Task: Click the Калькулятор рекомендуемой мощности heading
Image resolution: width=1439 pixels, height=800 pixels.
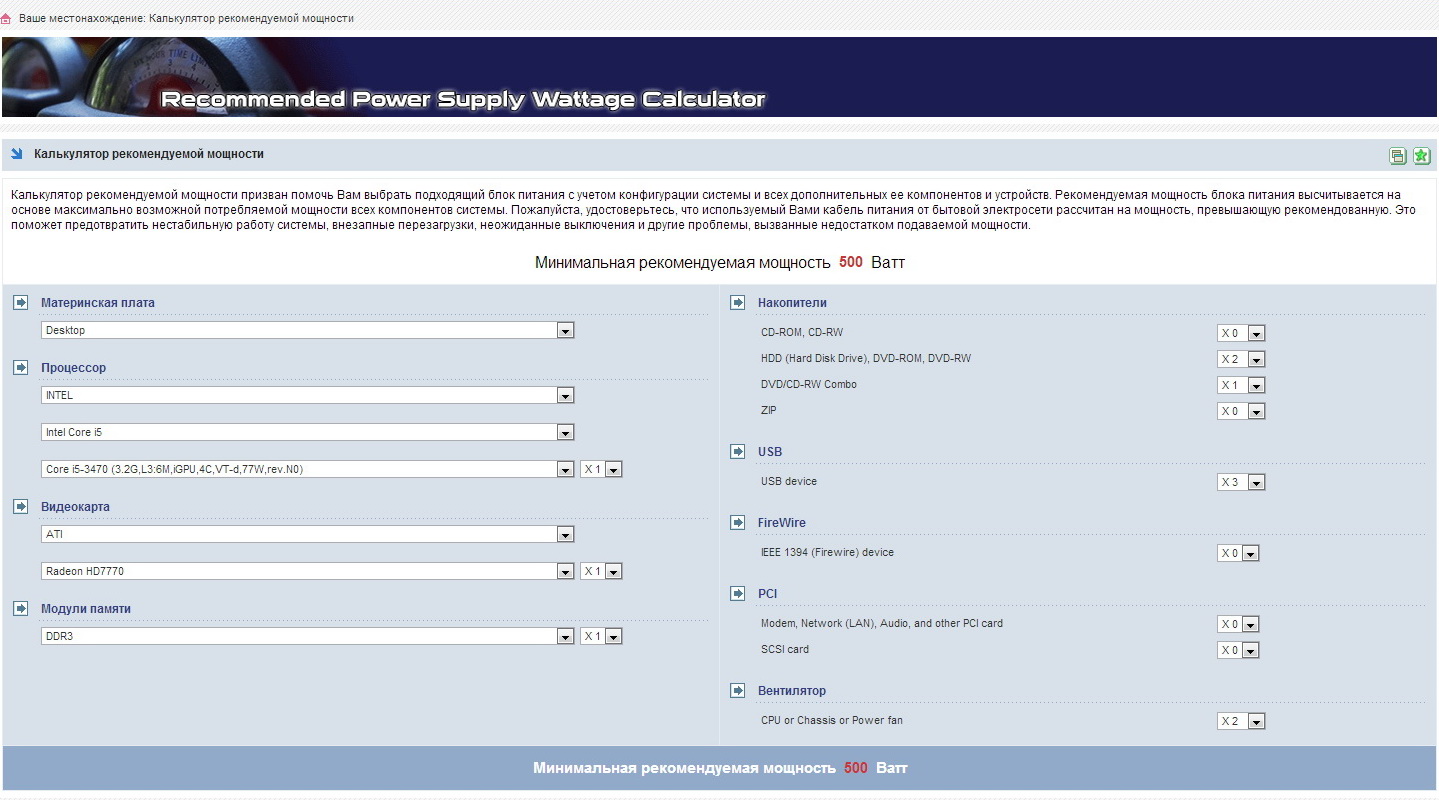Action: 149,154
